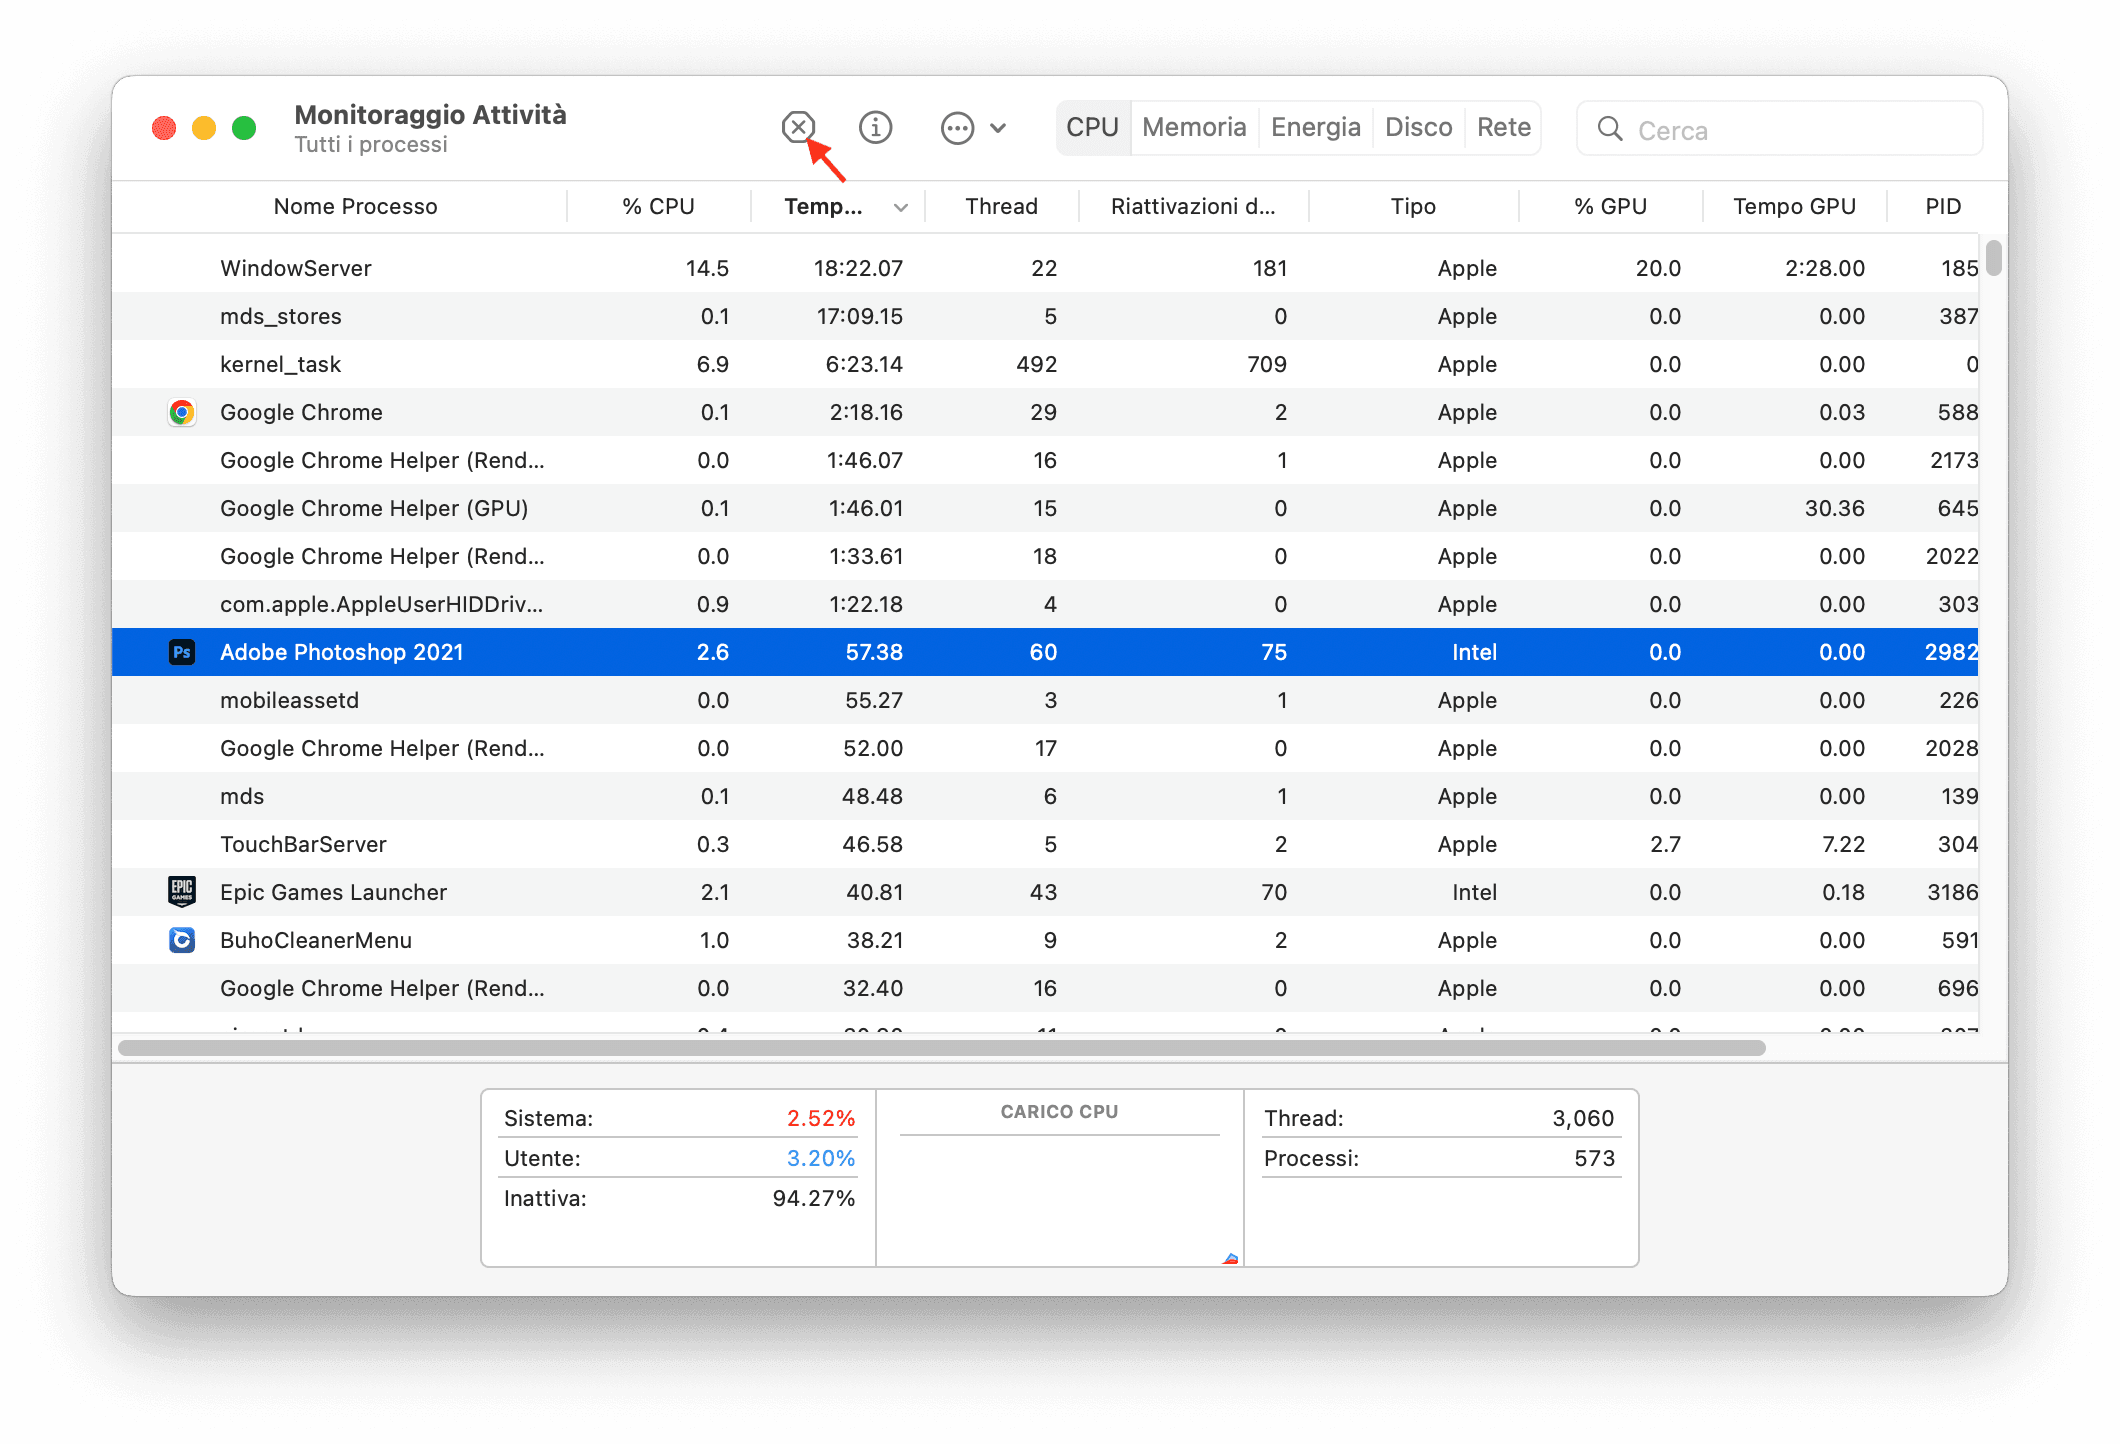Click the Google Chrome icon in process list
Image resolution: width=2120 pixels, height=1444 pixels.
182,412
